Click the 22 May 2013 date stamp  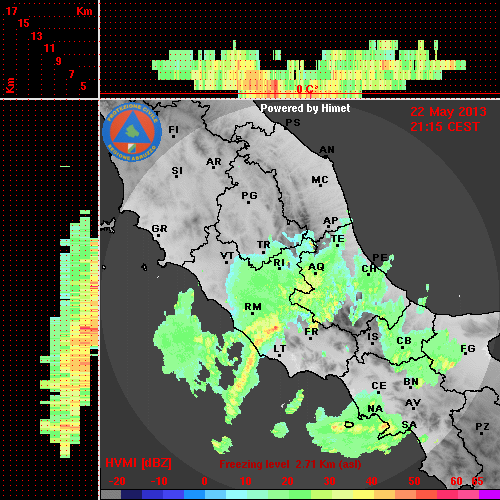point(448,112)
